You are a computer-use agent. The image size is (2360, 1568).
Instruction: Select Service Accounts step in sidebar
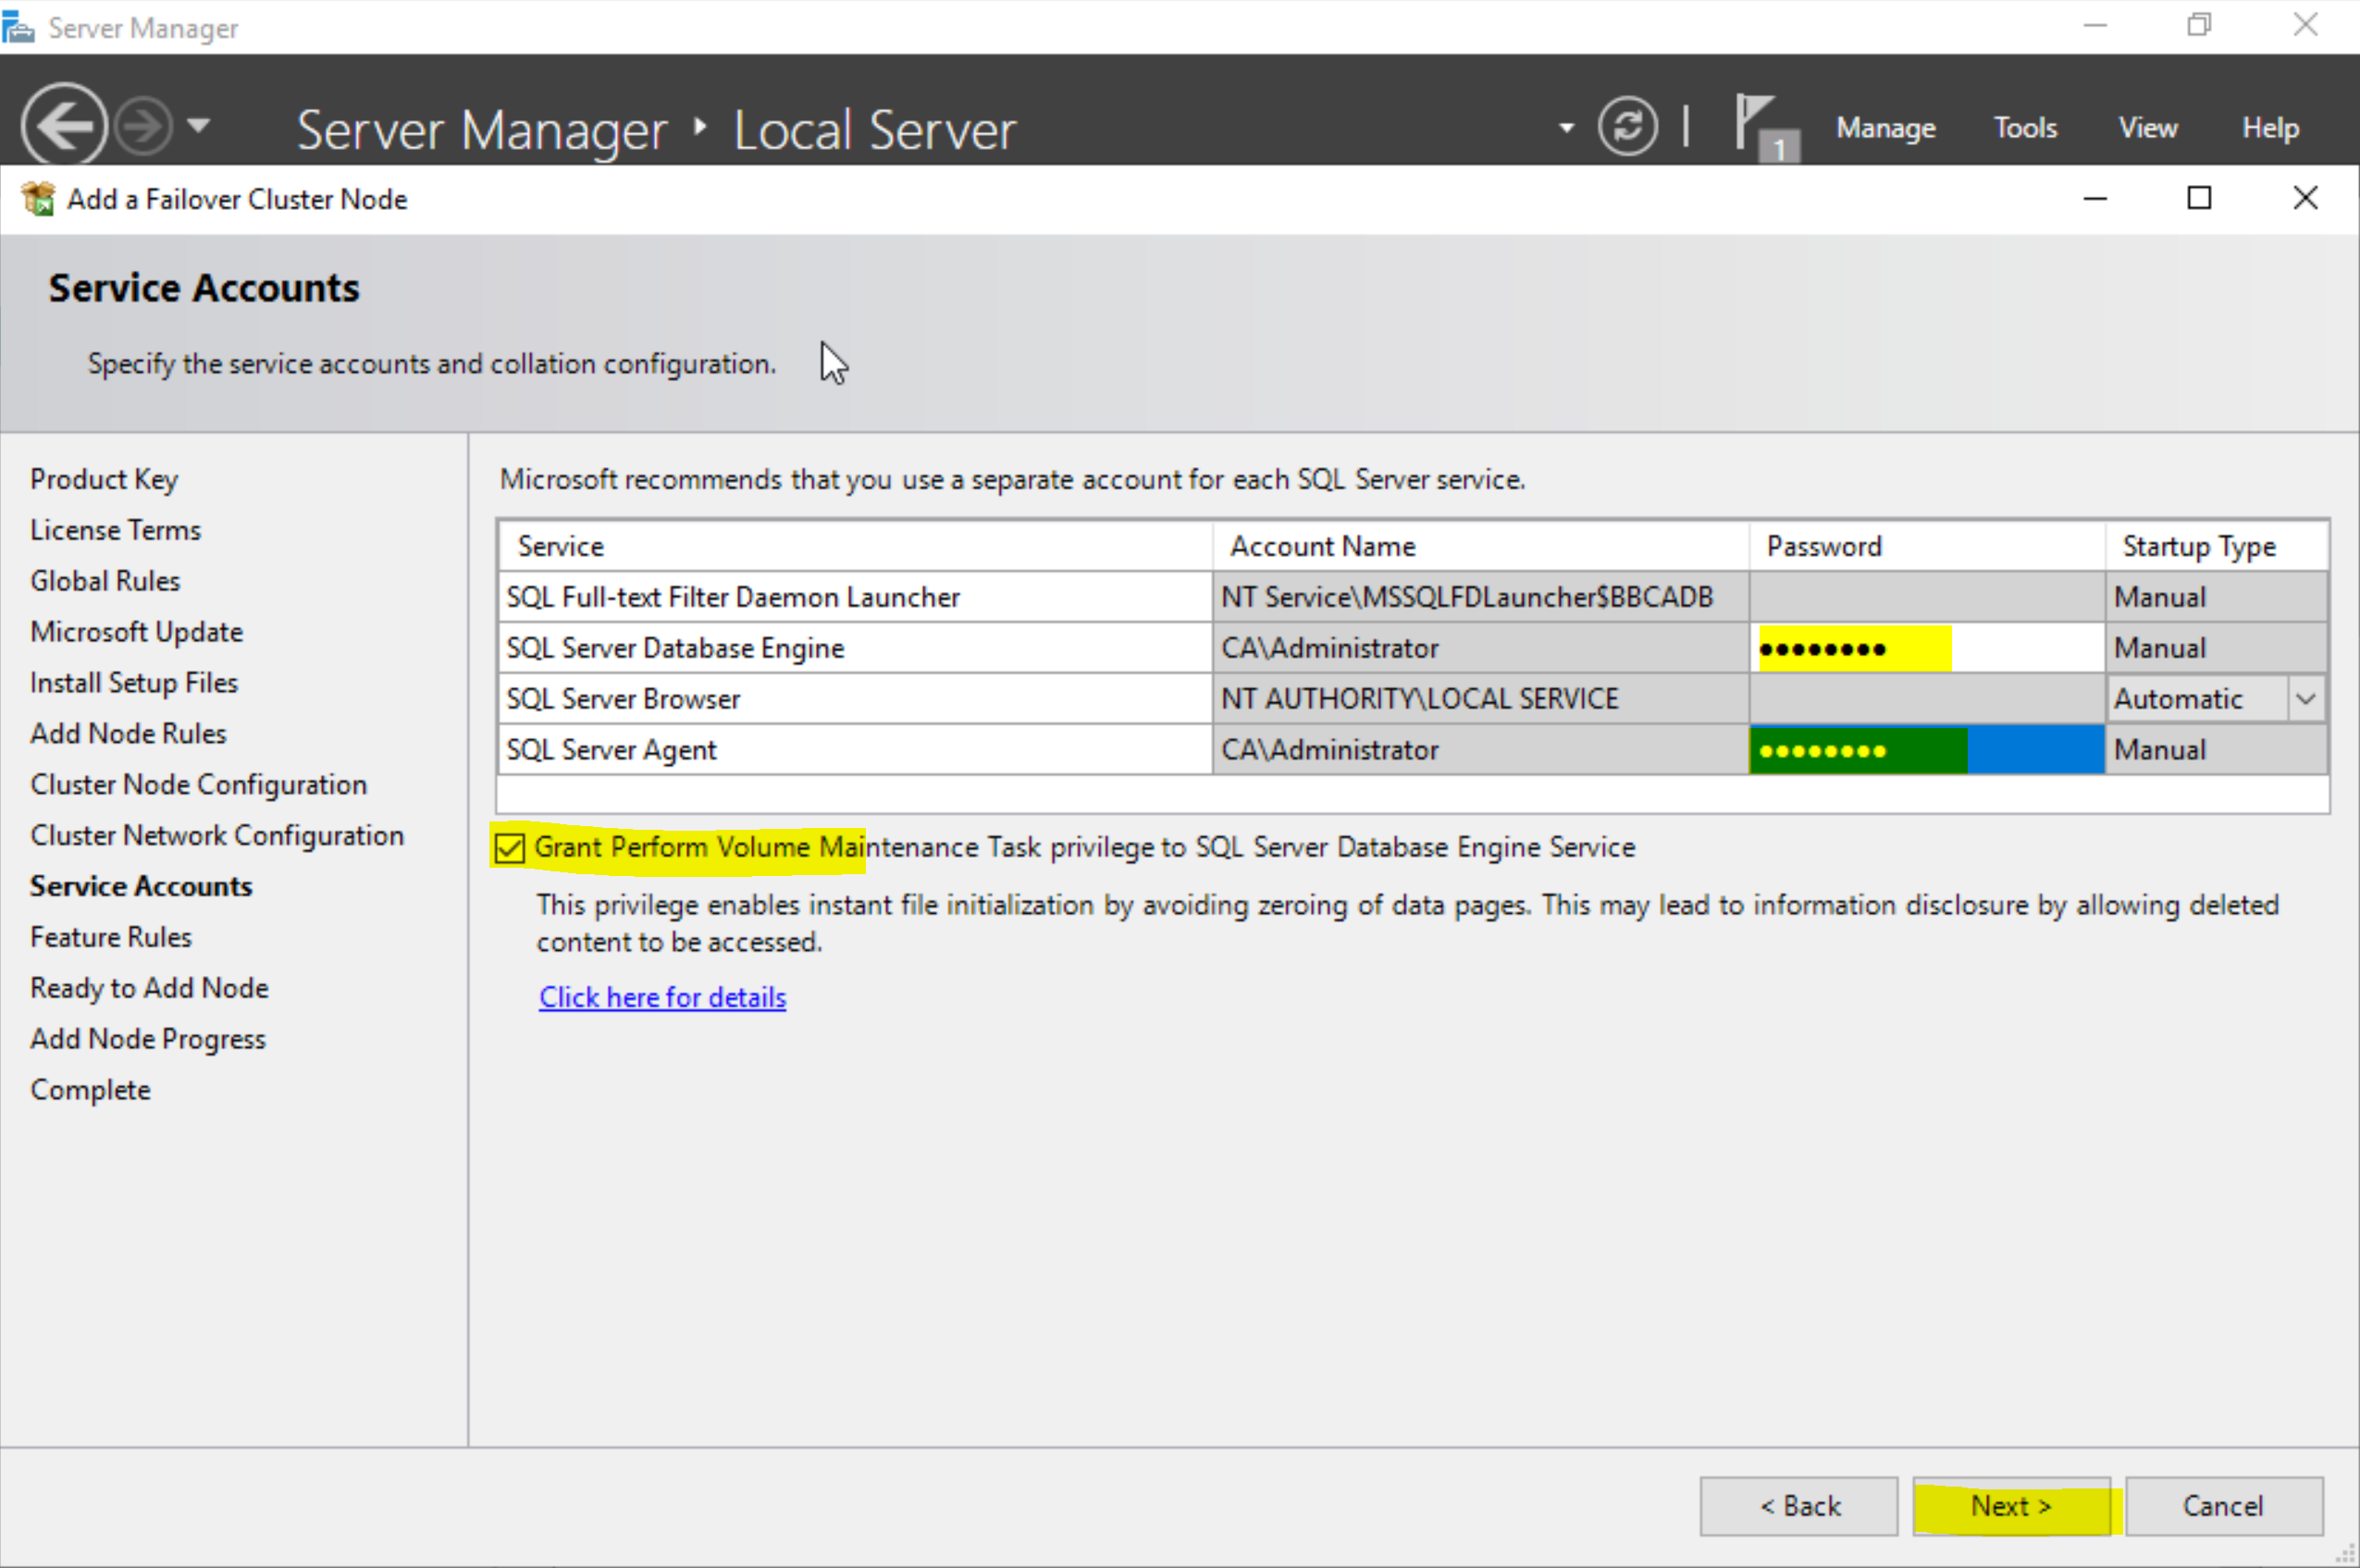pos(141,886)
